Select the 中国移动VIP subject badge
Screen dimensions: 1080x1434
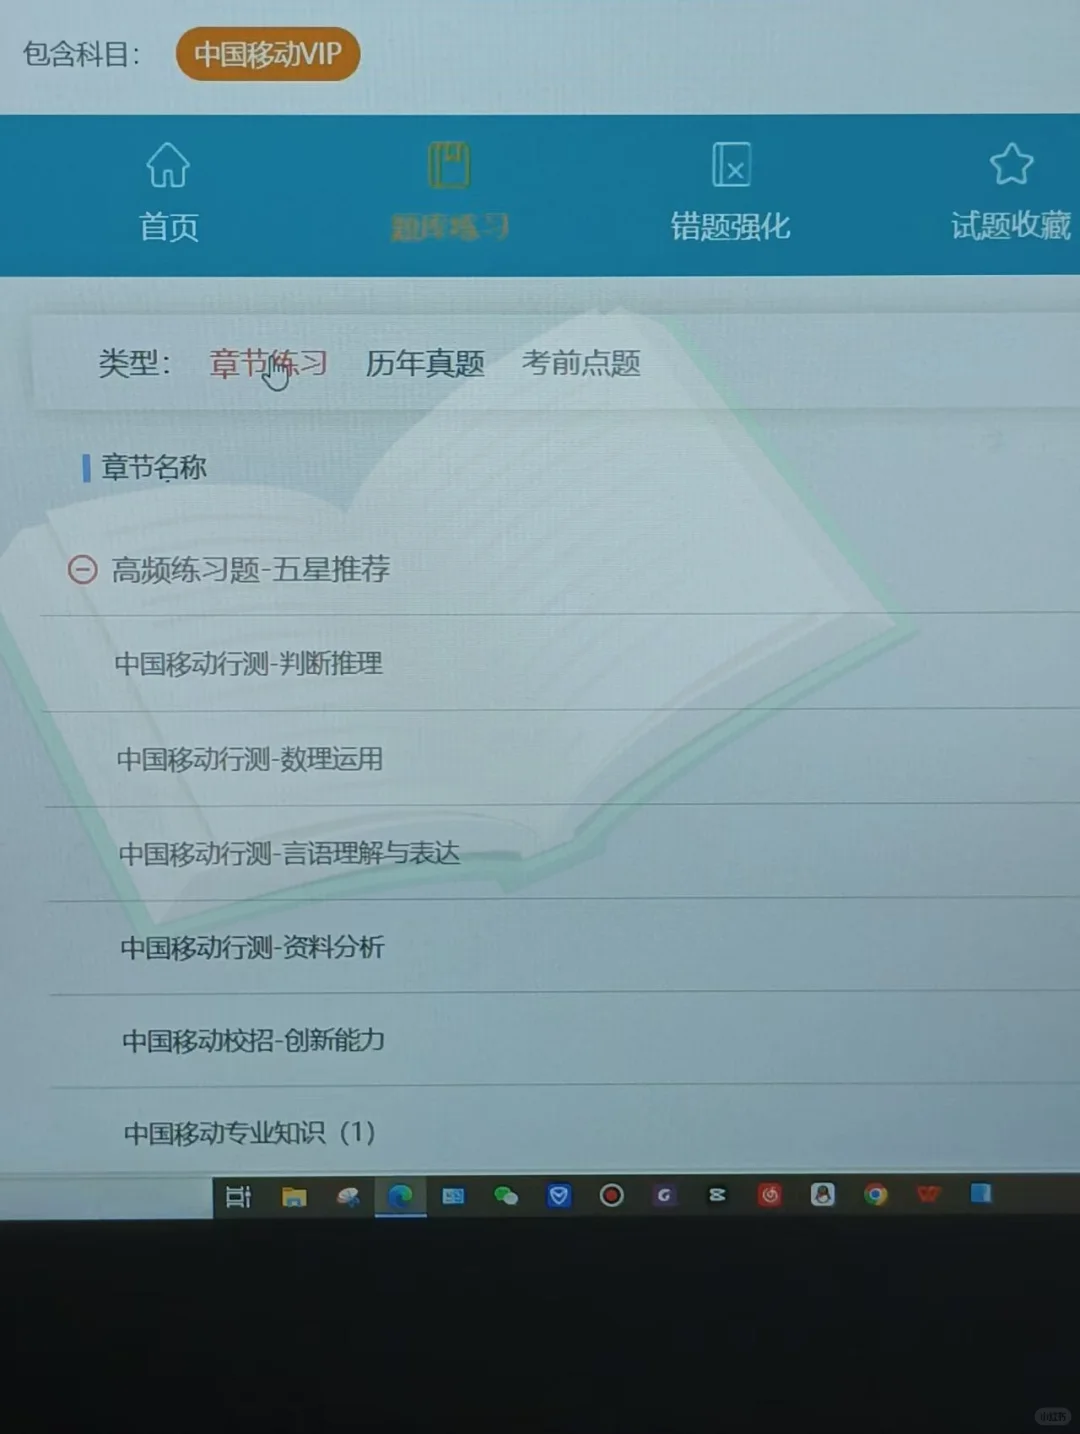pos(268,54)
